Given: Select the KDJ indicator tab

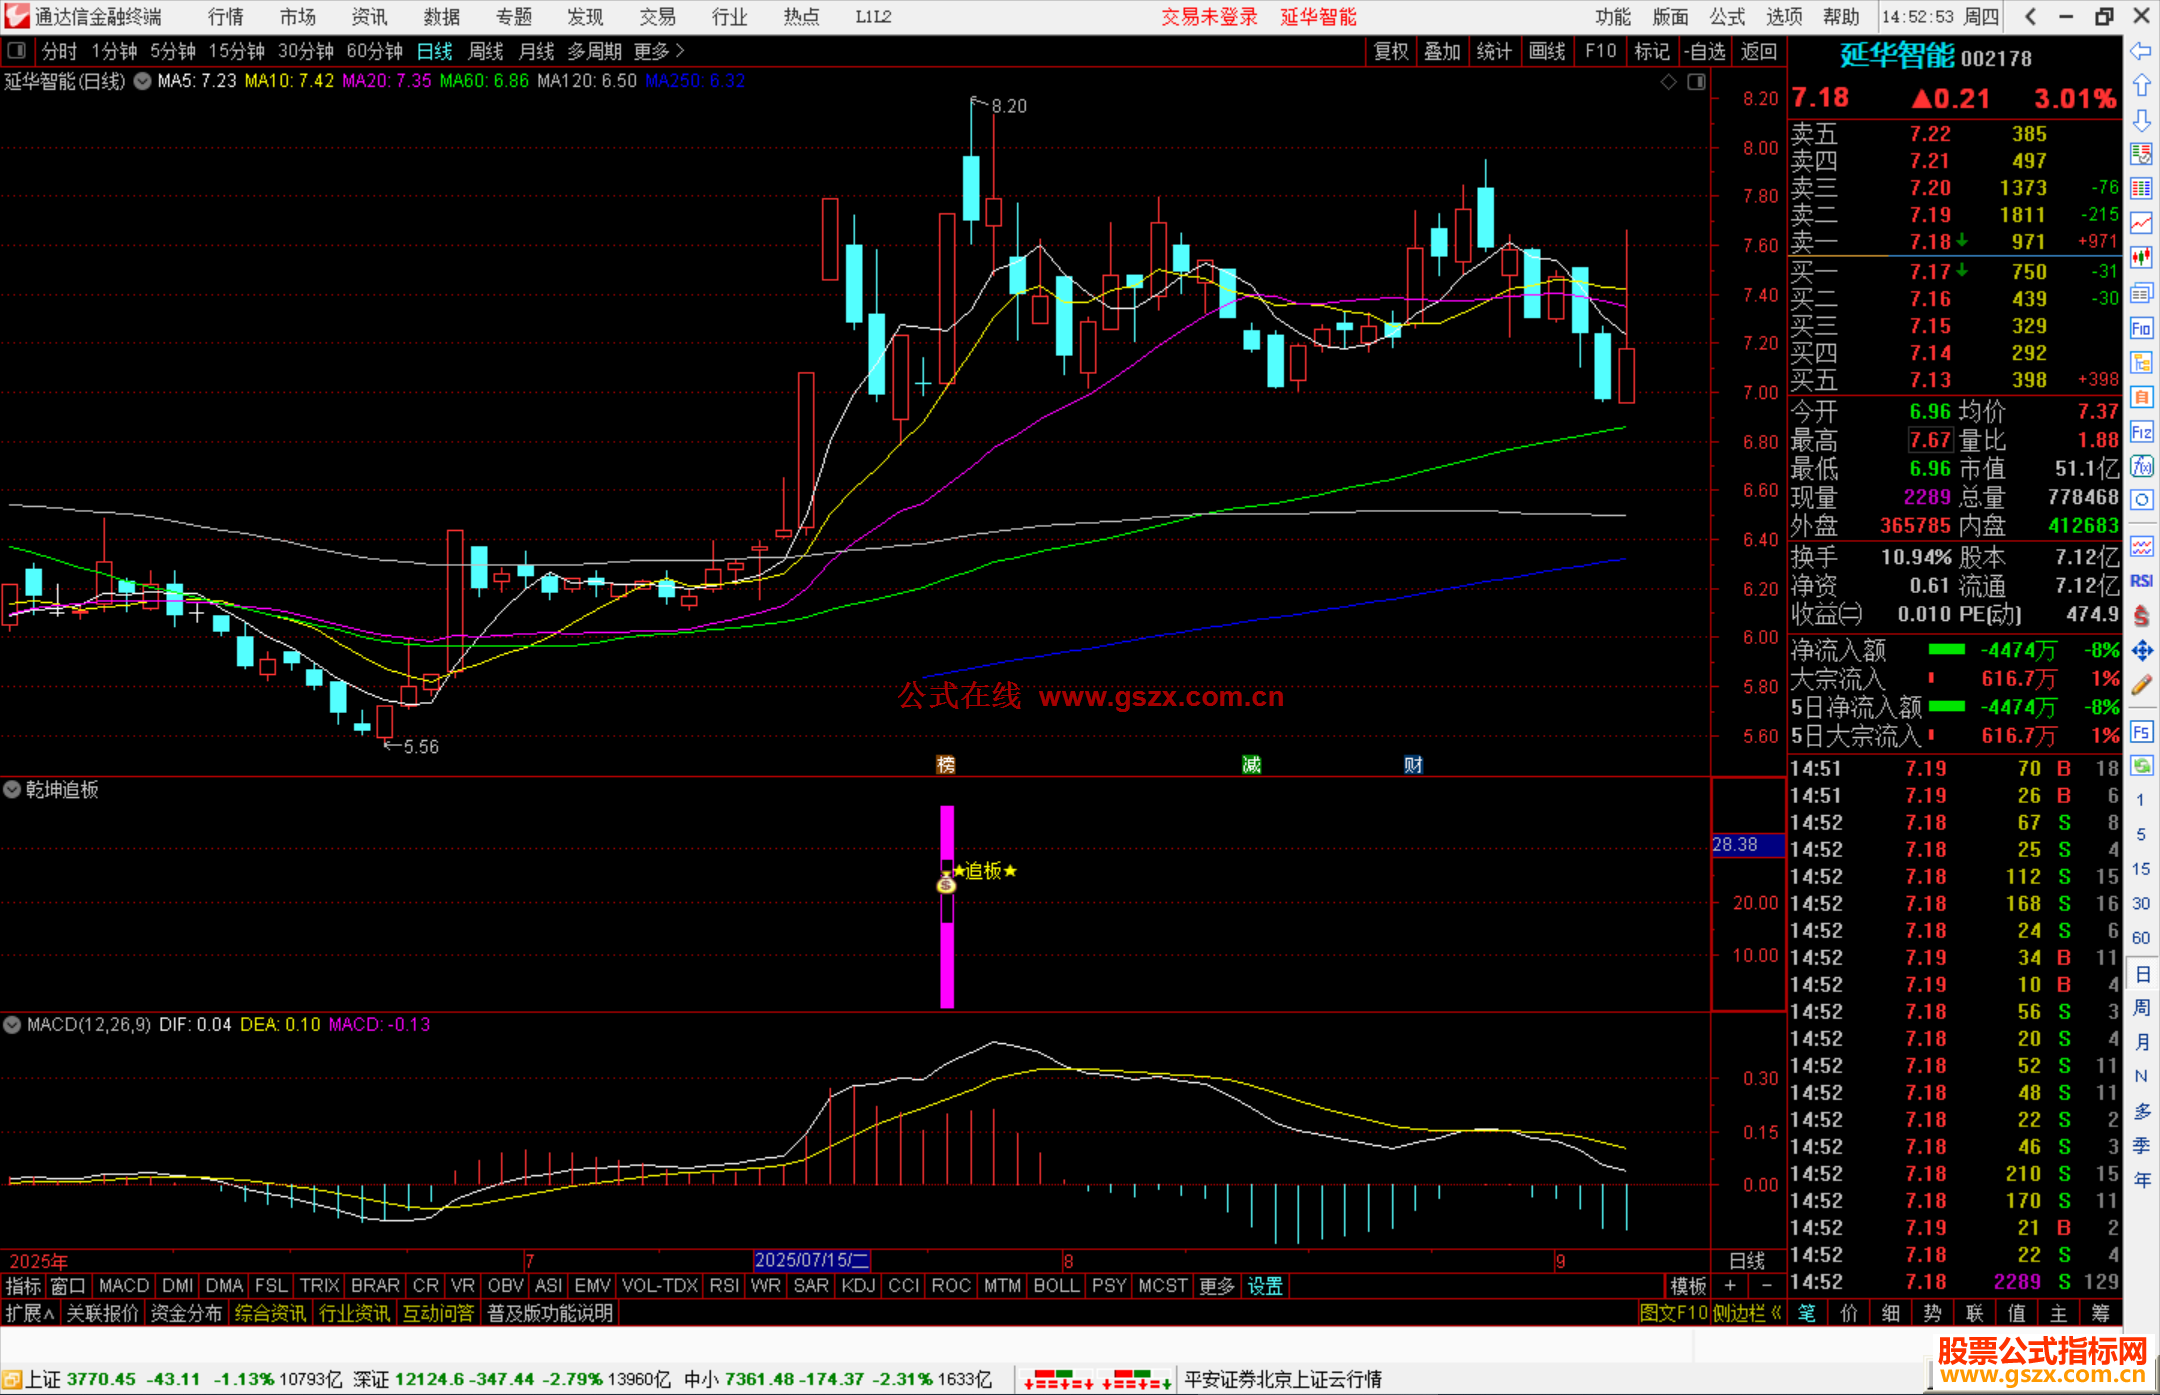Looking at the screenshot, I should (858, 1286).
